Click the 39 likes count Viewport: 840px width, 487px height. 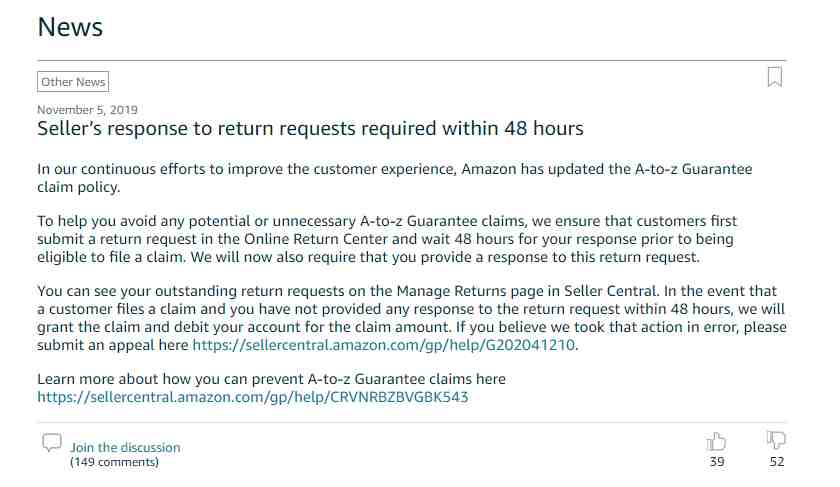click(x=717, y=462)
